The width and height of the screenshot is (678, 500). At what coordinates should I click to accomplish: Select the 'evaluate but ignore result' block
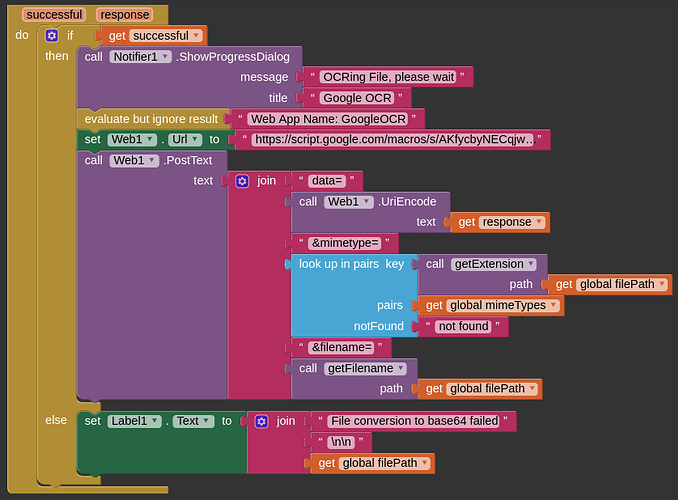(151, 119)
